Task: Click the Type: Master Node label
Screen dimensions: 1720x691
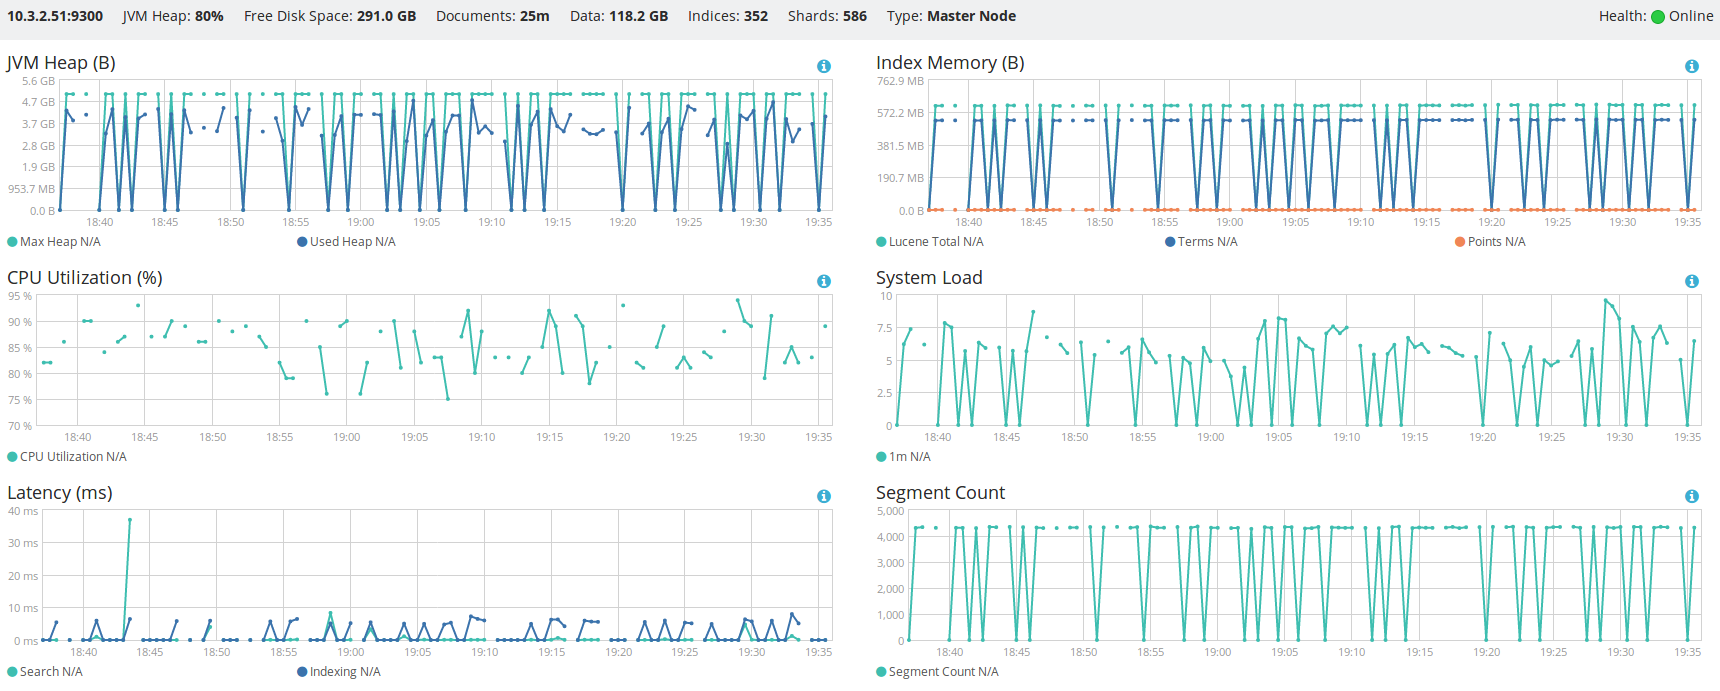Action: (951, 16)
